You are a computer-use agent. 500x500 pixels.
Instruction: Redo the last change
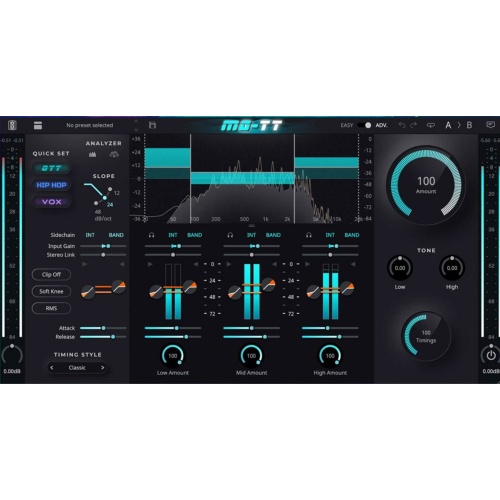pos(414,125)
